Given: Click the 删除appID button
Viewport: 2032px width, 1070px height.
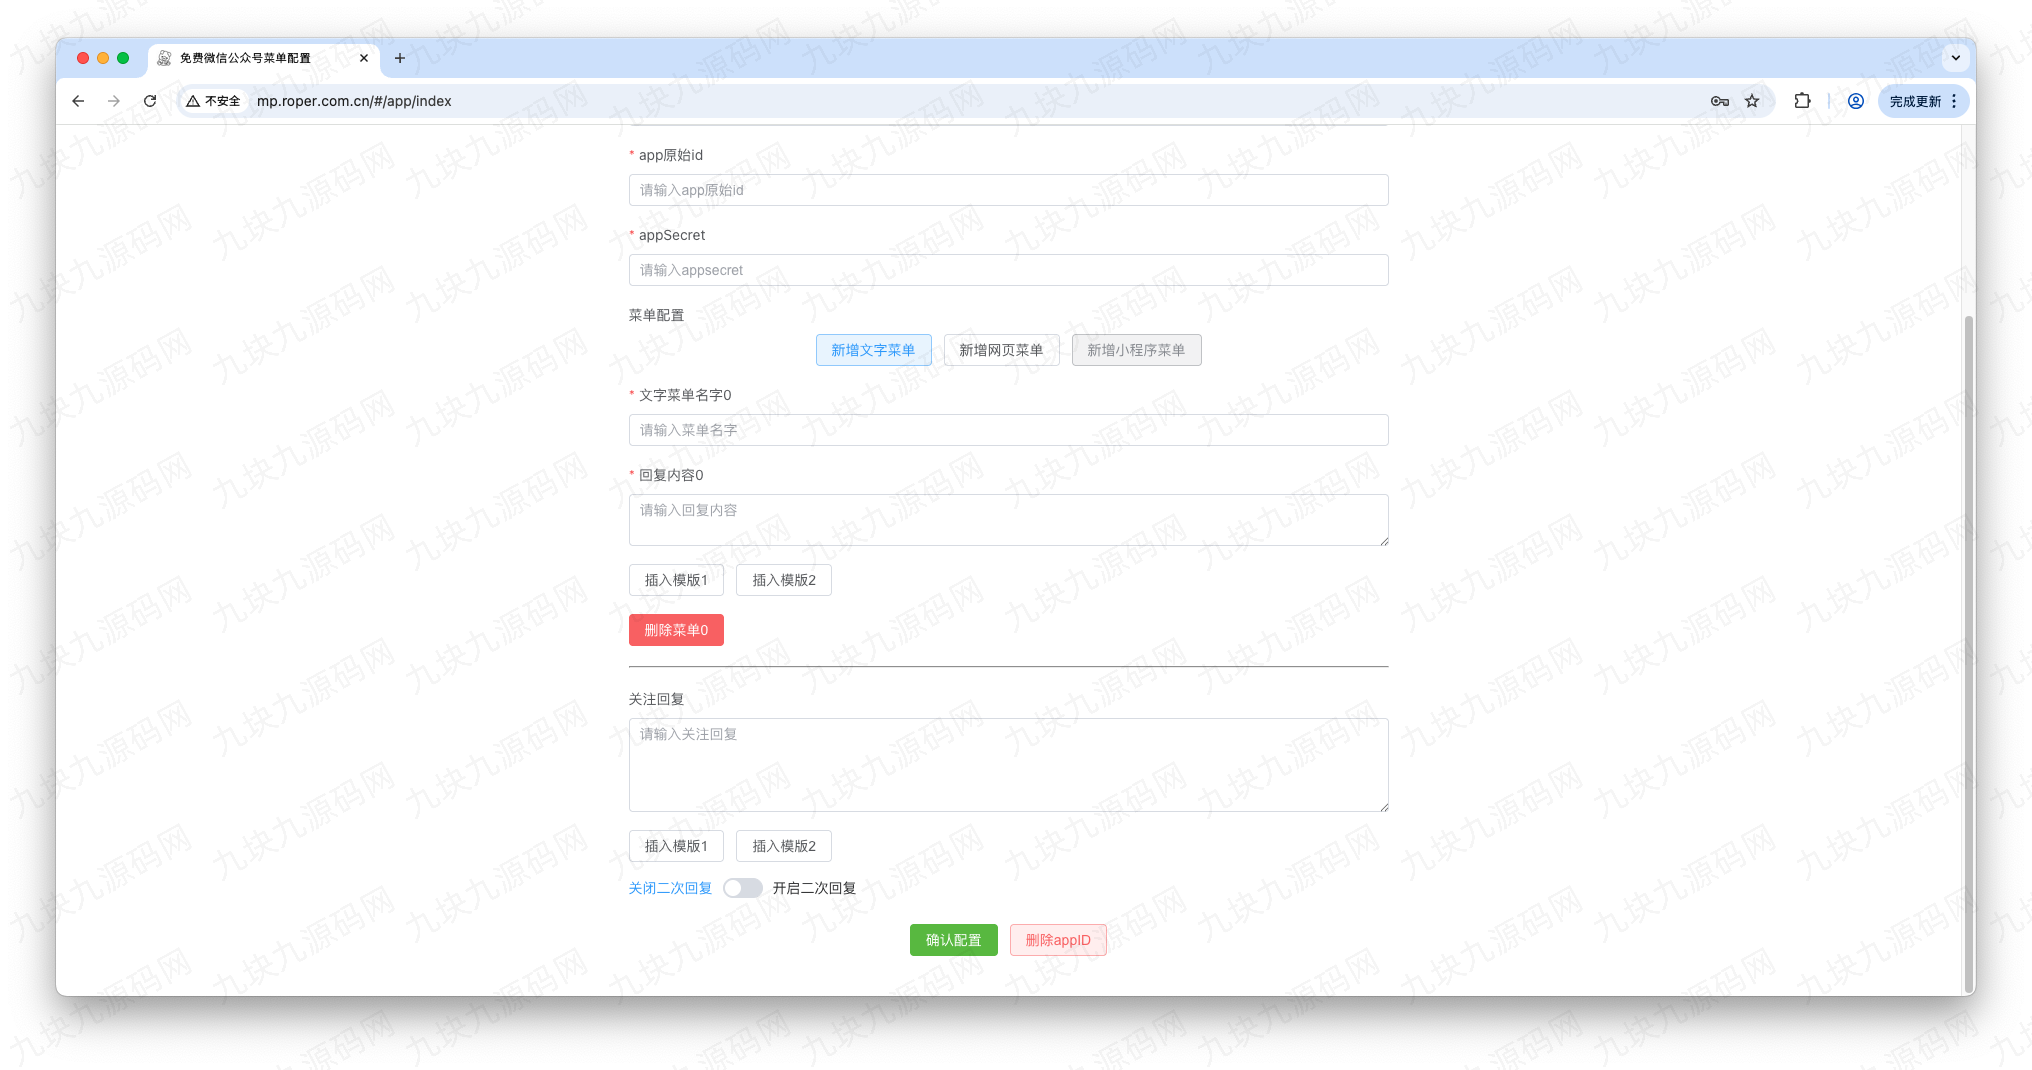Looking at the screenshot, I should (x=1058, y=940).
